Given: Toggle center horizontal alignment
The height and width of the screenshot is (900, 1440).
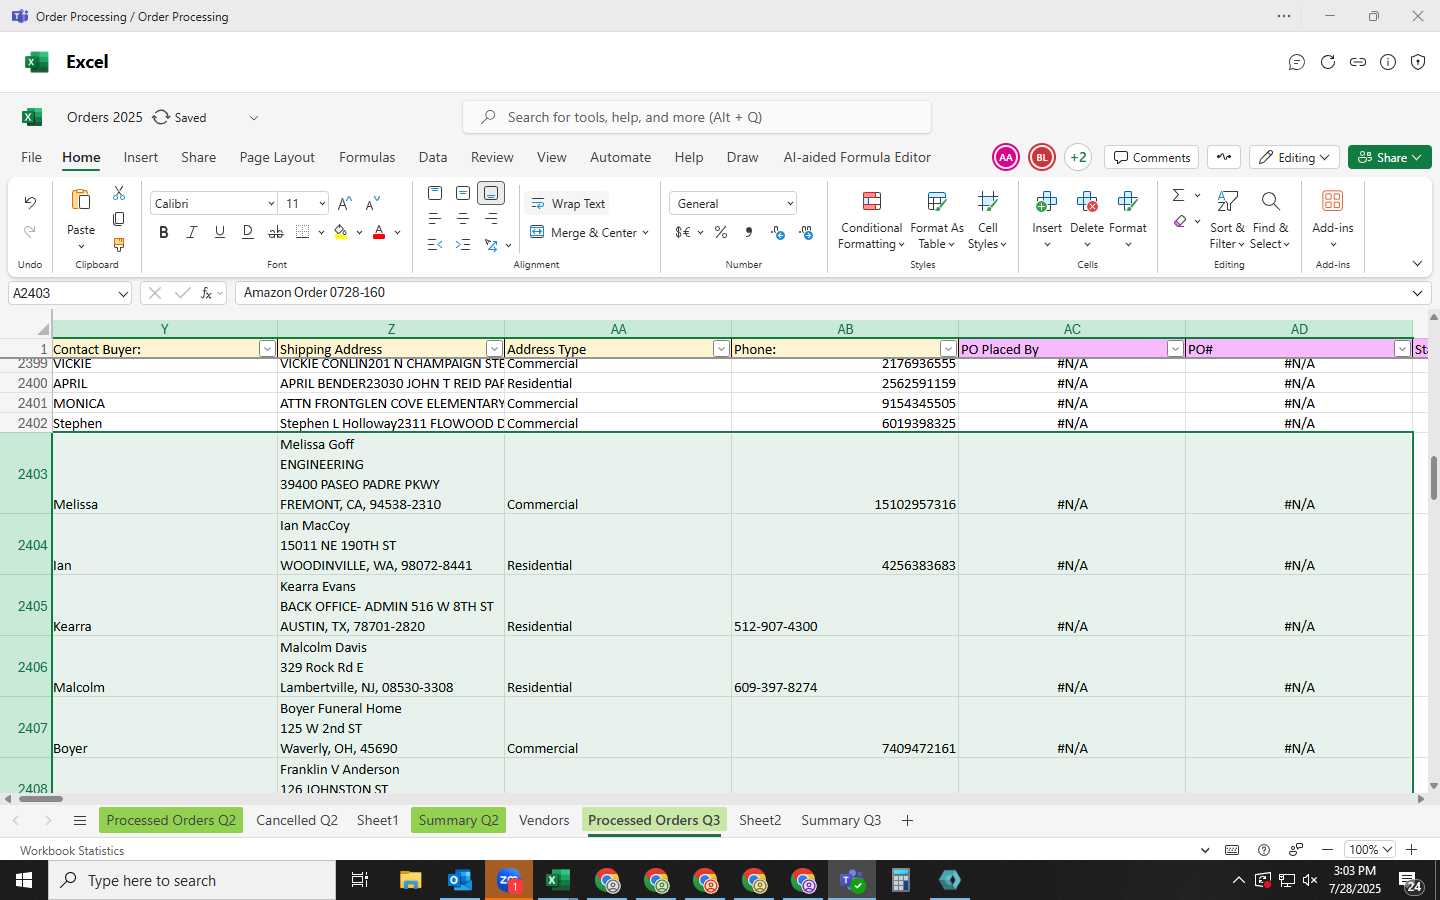Looking at the screenshot, I should [463, 219].
